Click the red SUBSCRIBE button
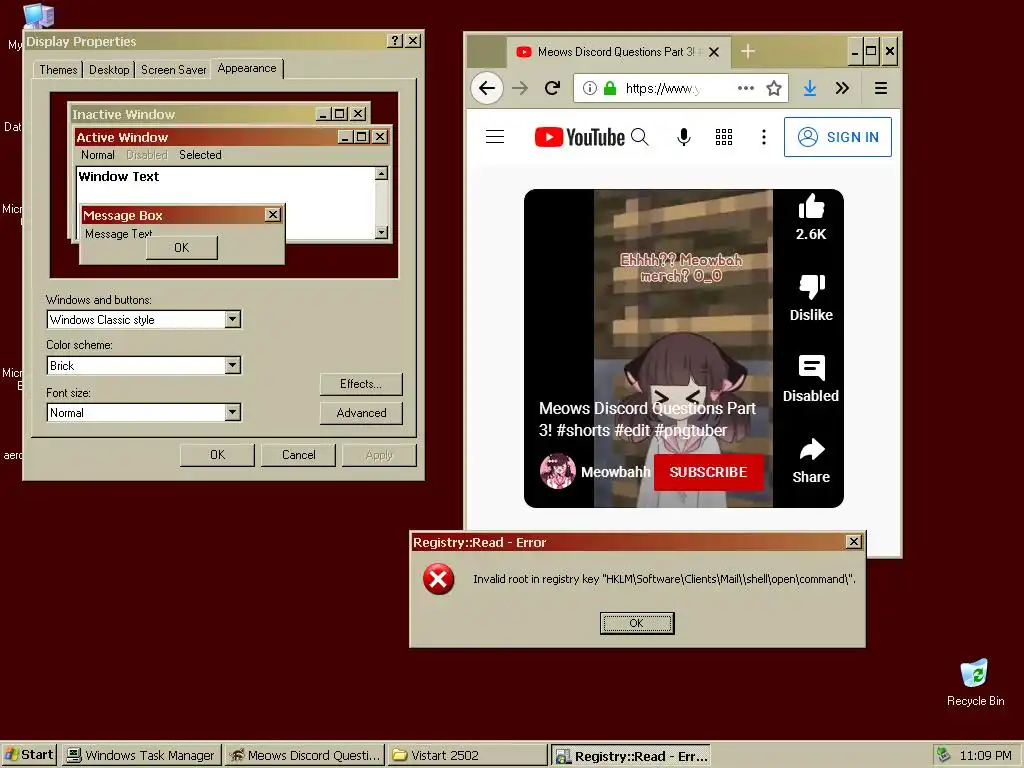This screenshot has width=1024, height=768. pyautogui.click(x=709, y=472)
